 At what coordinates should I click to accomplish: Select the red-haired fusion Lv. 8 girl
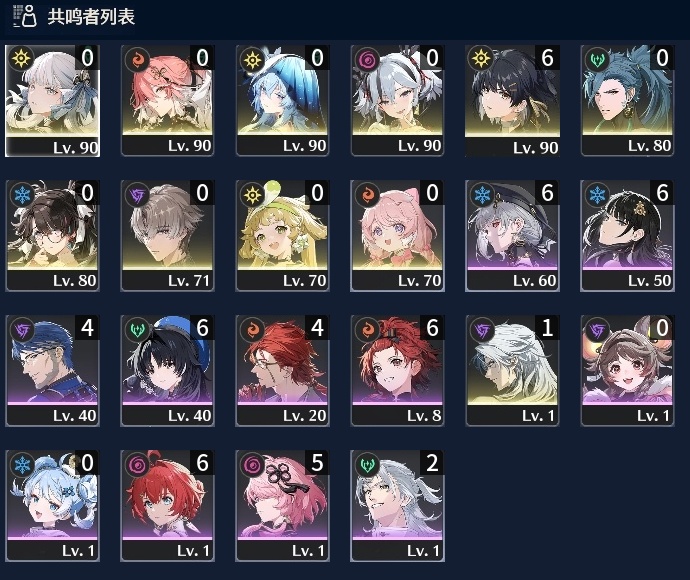(397, 371)
